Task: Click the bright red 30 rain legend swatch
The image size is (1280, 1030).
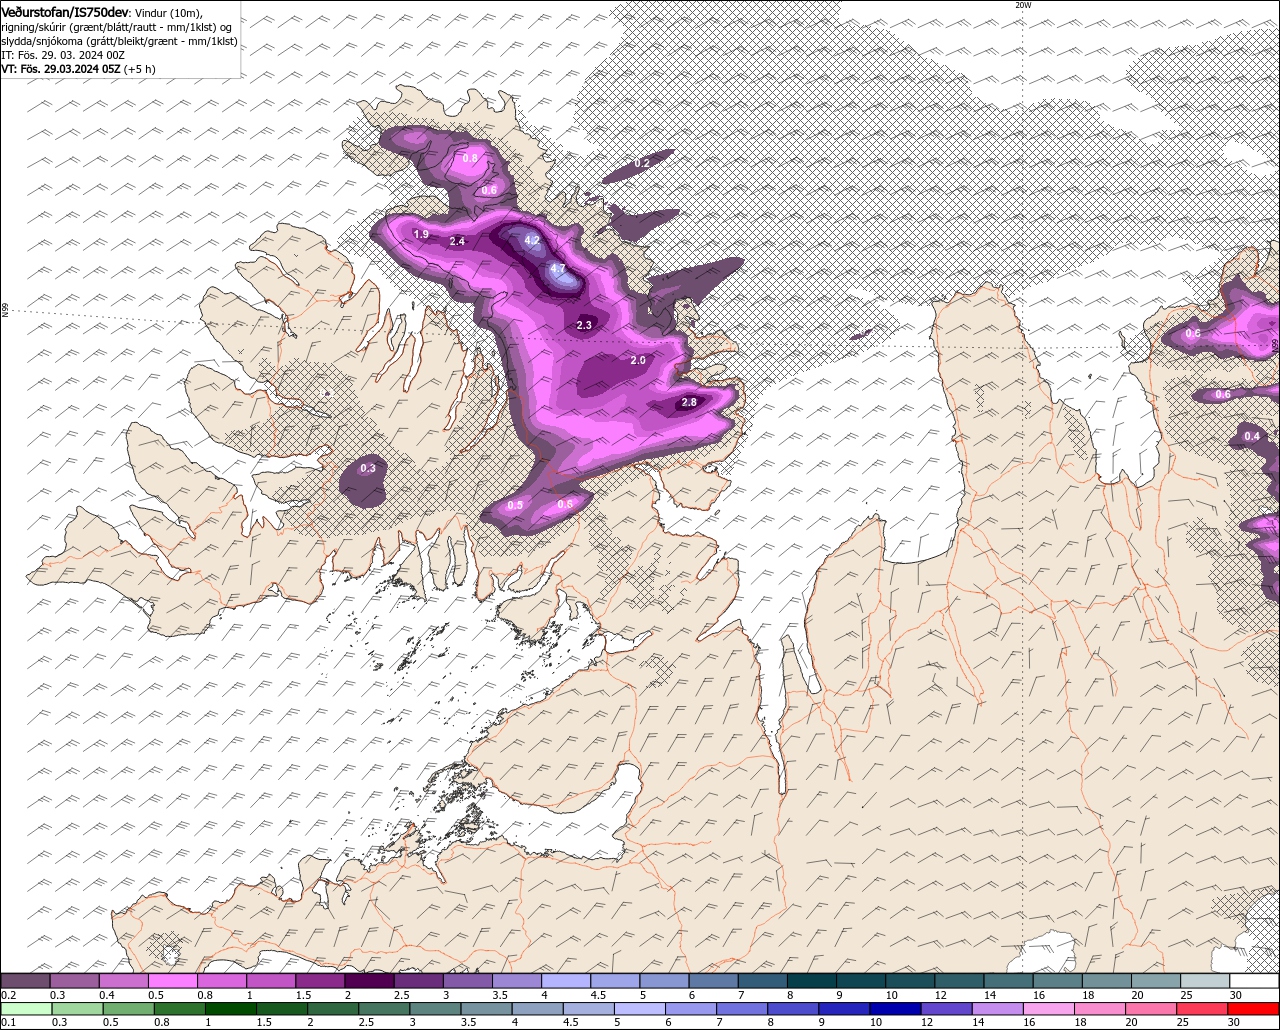Action: (x=1254, y=1008)
